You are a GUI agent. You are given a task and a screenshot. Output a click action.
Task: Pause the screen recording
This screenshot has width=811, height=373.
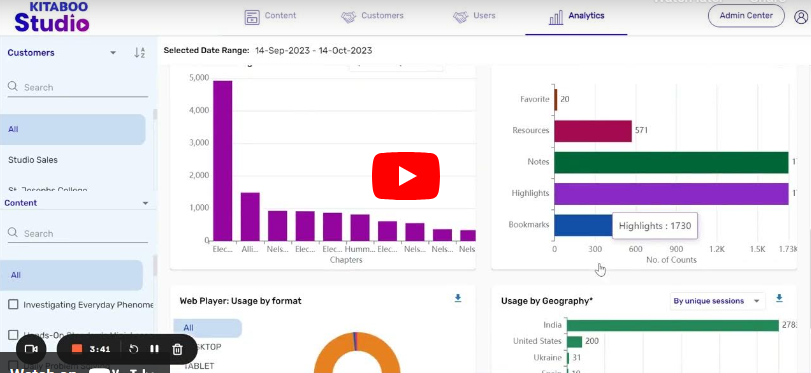pyautogui.click(x=154, y=349)
